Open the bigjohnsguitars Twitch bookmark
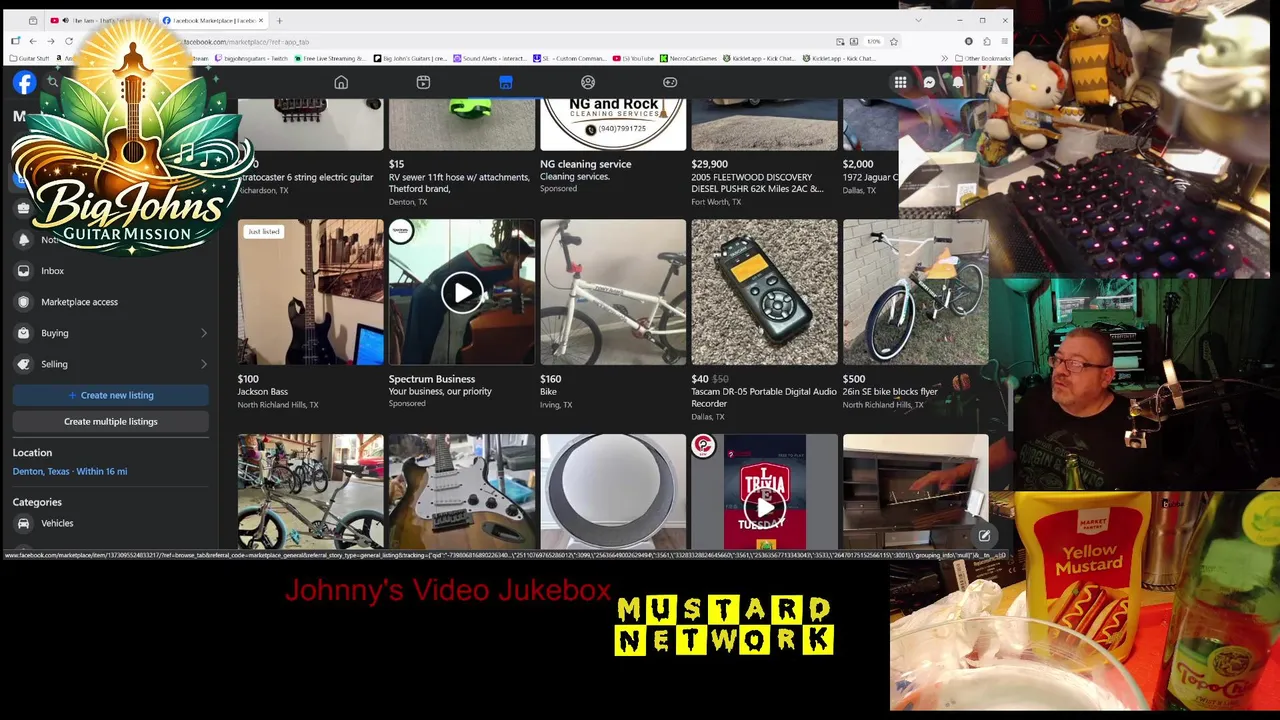Screen dimensions: 1280x720 [250, 59]
